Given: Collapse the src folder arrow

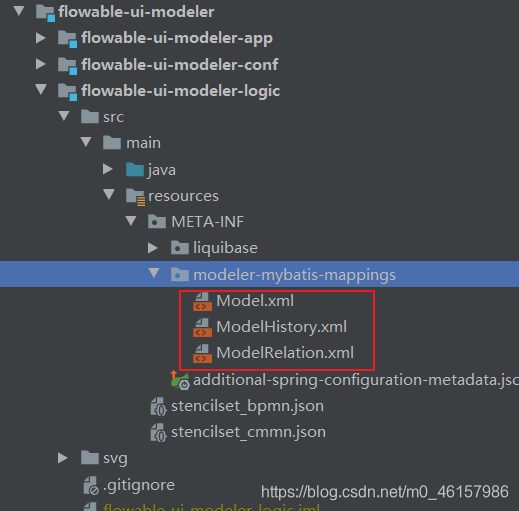Looking at the screenshot, I should pyautogui.click(x=64, y=116).
